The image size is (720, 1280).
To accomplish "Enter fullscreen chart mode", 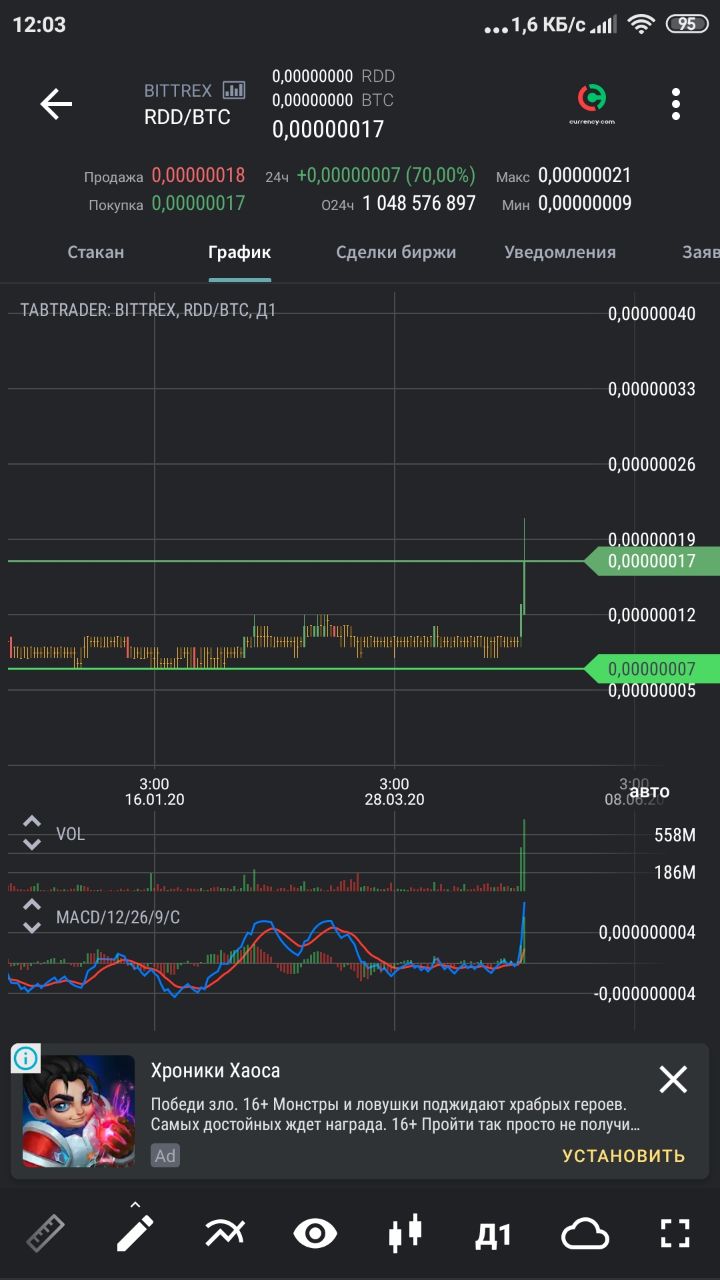I will tap(675, 1233).
